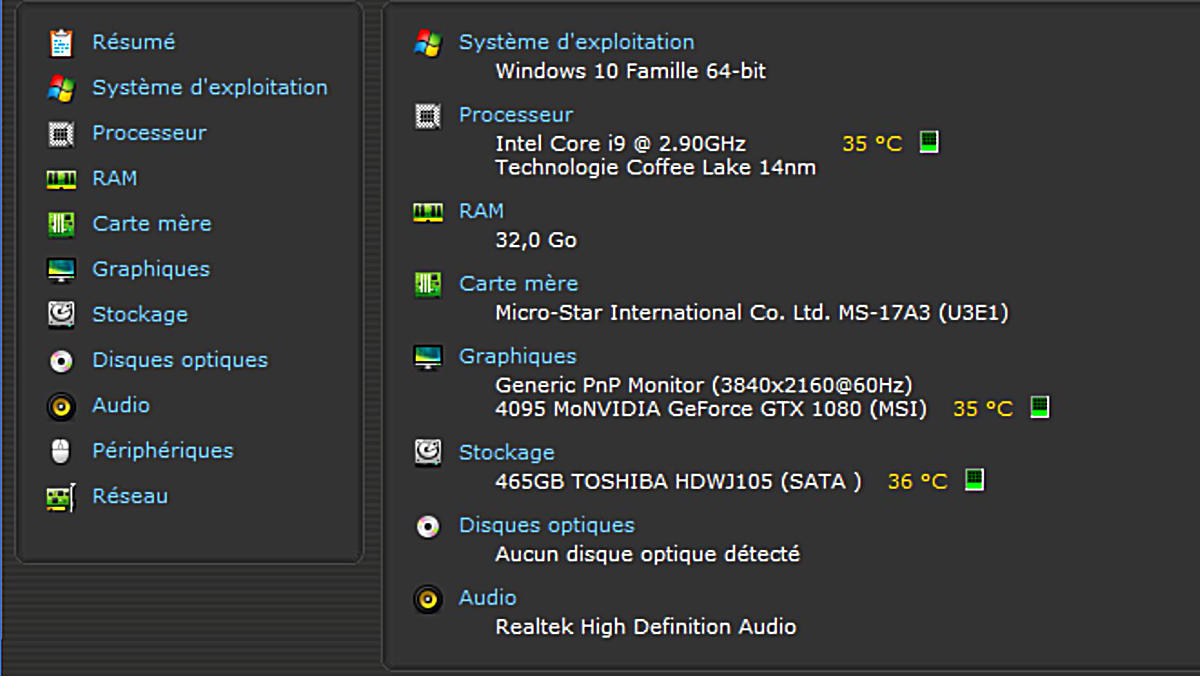The width and height of the screenshot is (1200, 677).
Task: Click green temperature gauge icon for TOSHIBA drive
Action: [974, 480]
